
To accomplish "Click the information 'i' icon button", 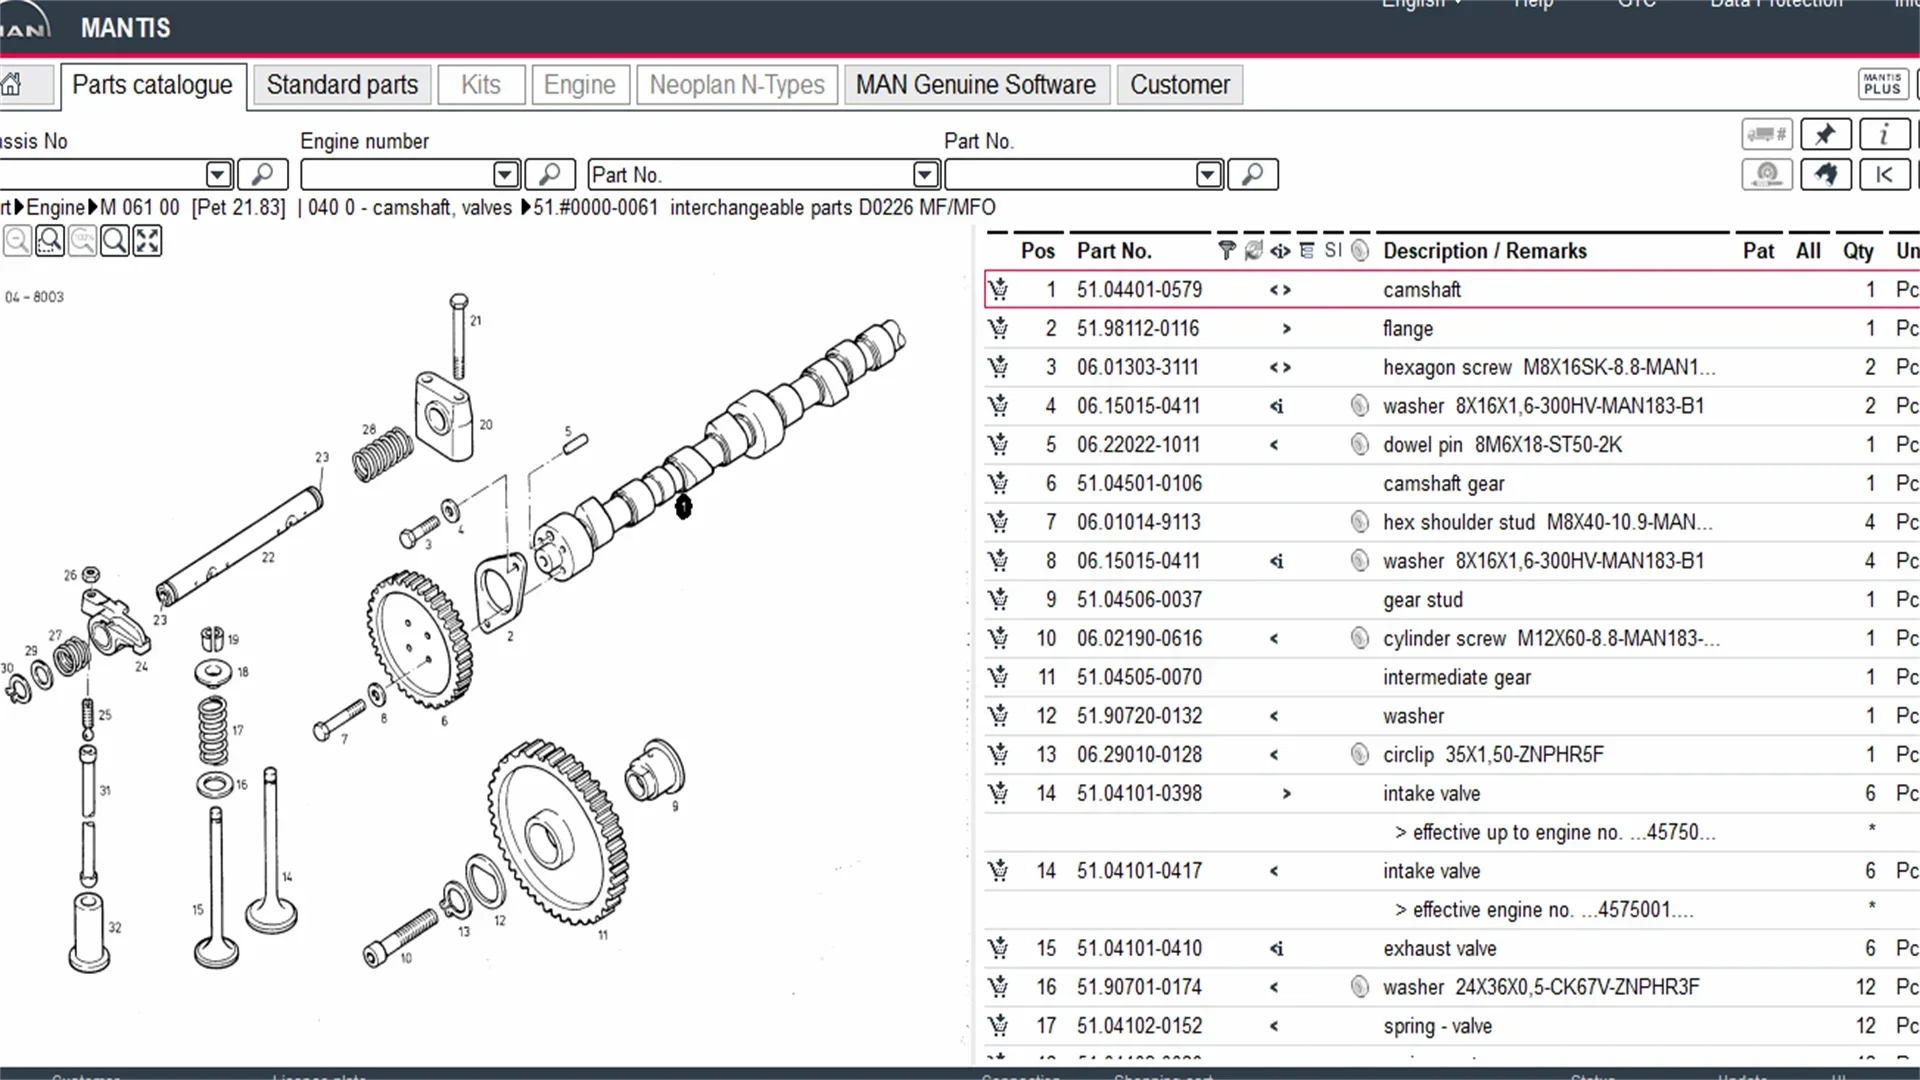I will tap(1884, 134).
